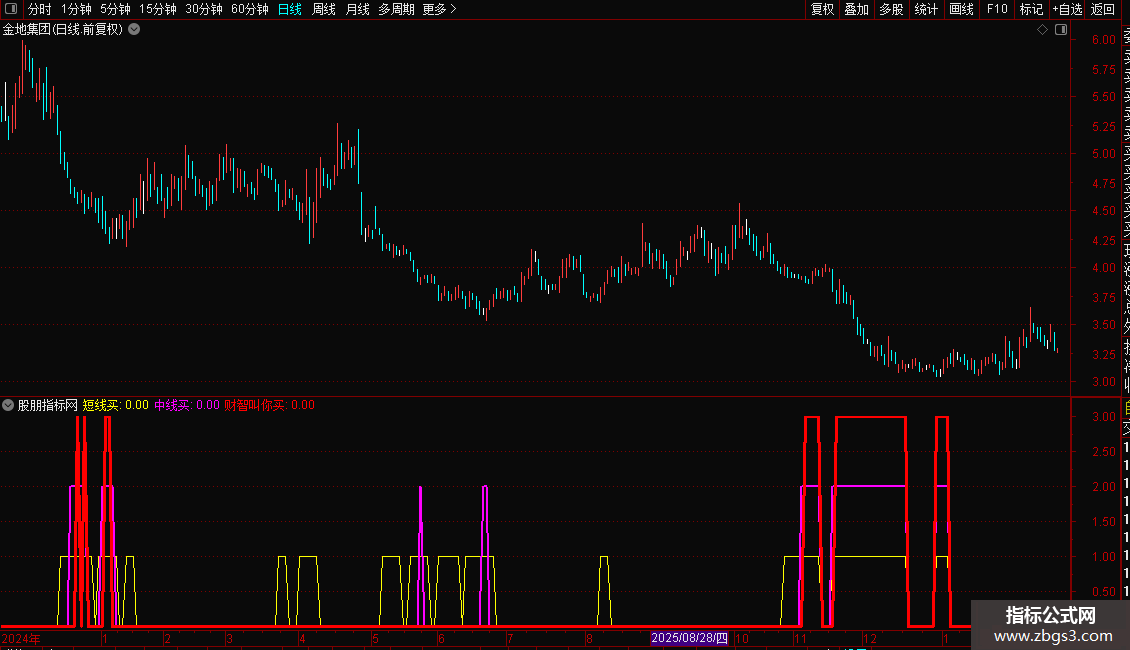Viewport: 1130px width, 650px height.
Task: Select the 1分钟 period tab
Action: click(x=76, y=9)
